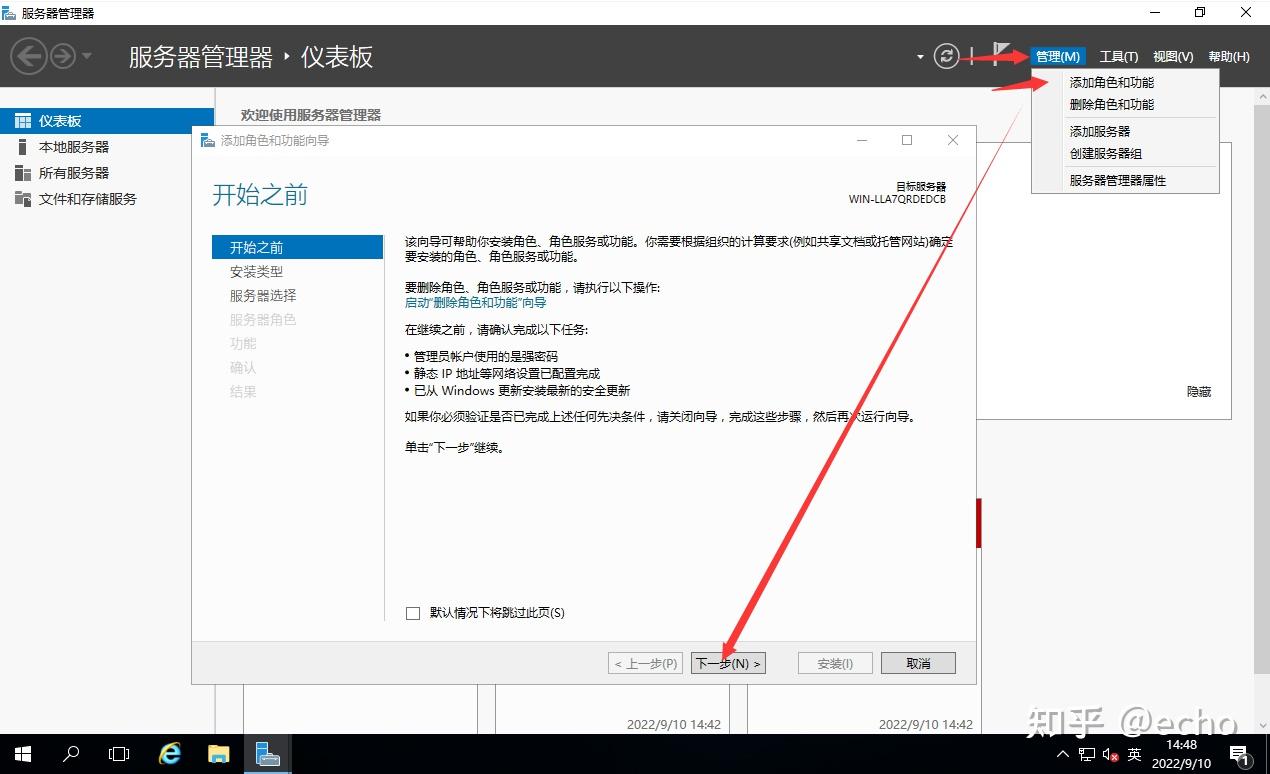Check 默认情况下将跳过此页 skip option
Screen dimensions: 1270x774
coord(412,612)
